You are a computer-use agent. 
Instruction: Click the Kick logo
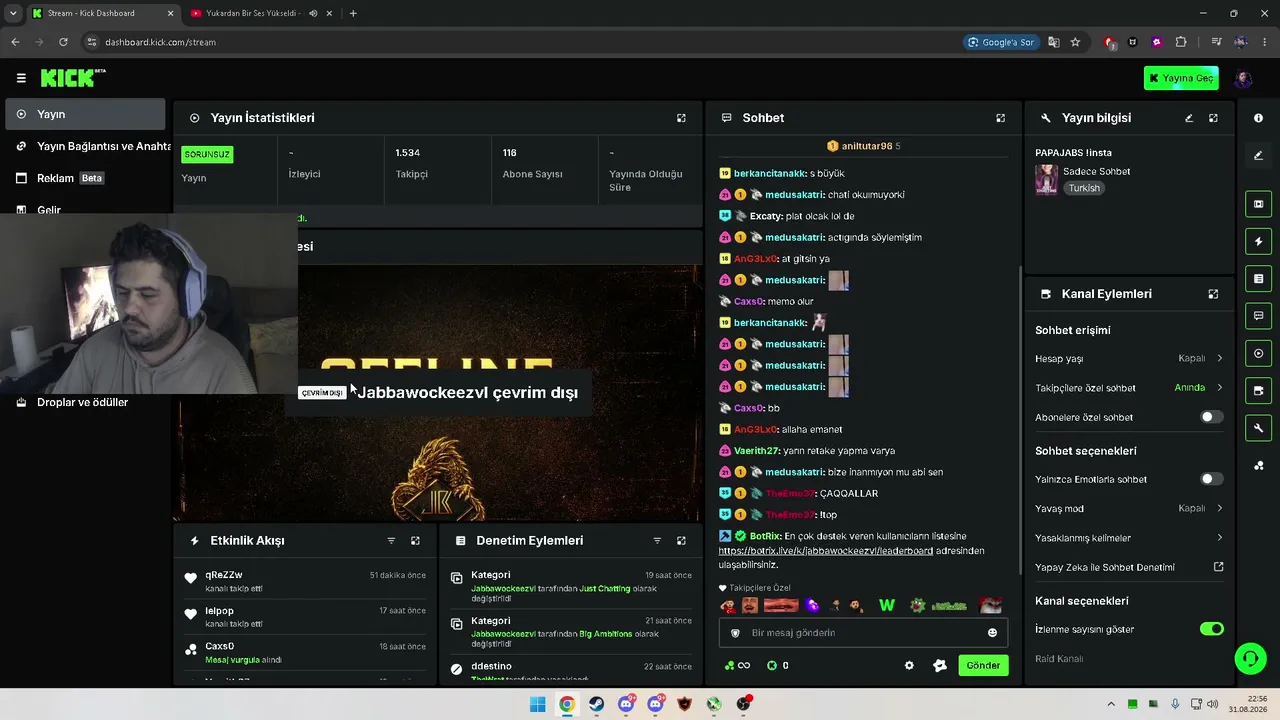point(72,78)
